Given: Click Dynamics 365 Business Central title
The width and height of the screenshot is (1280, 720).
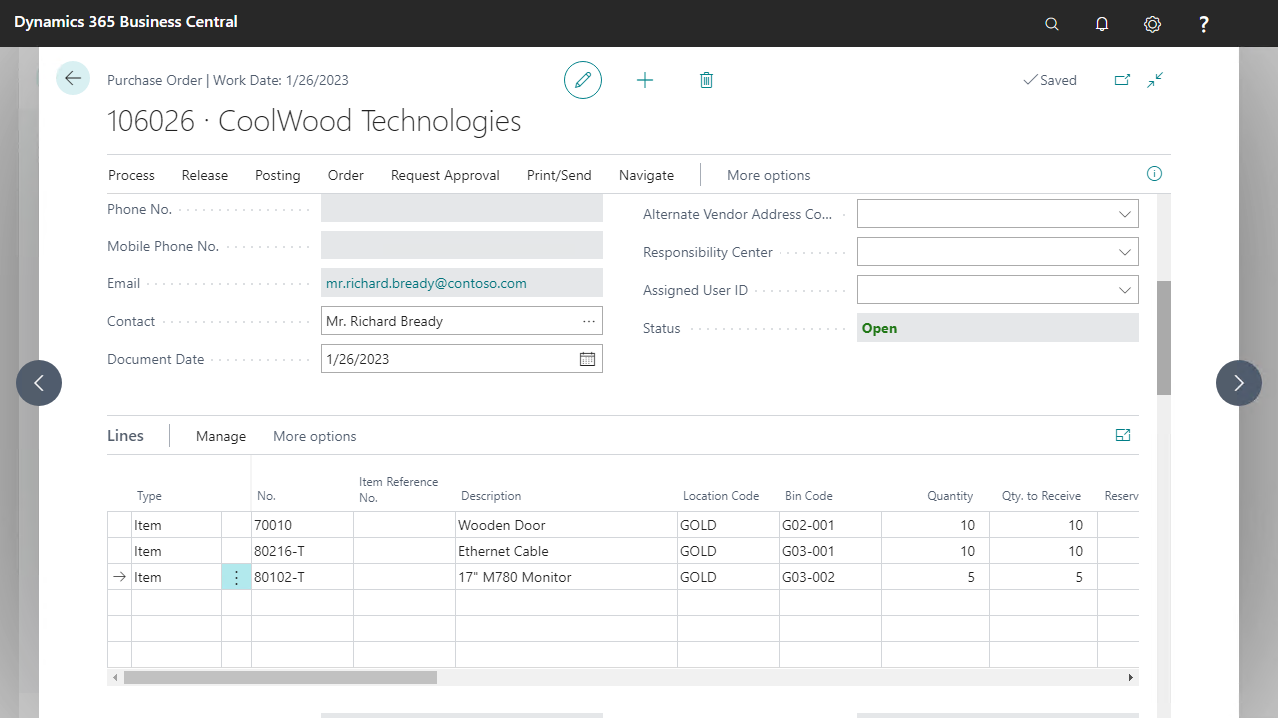Looking at the screenshot, I should tap(126, 22).
